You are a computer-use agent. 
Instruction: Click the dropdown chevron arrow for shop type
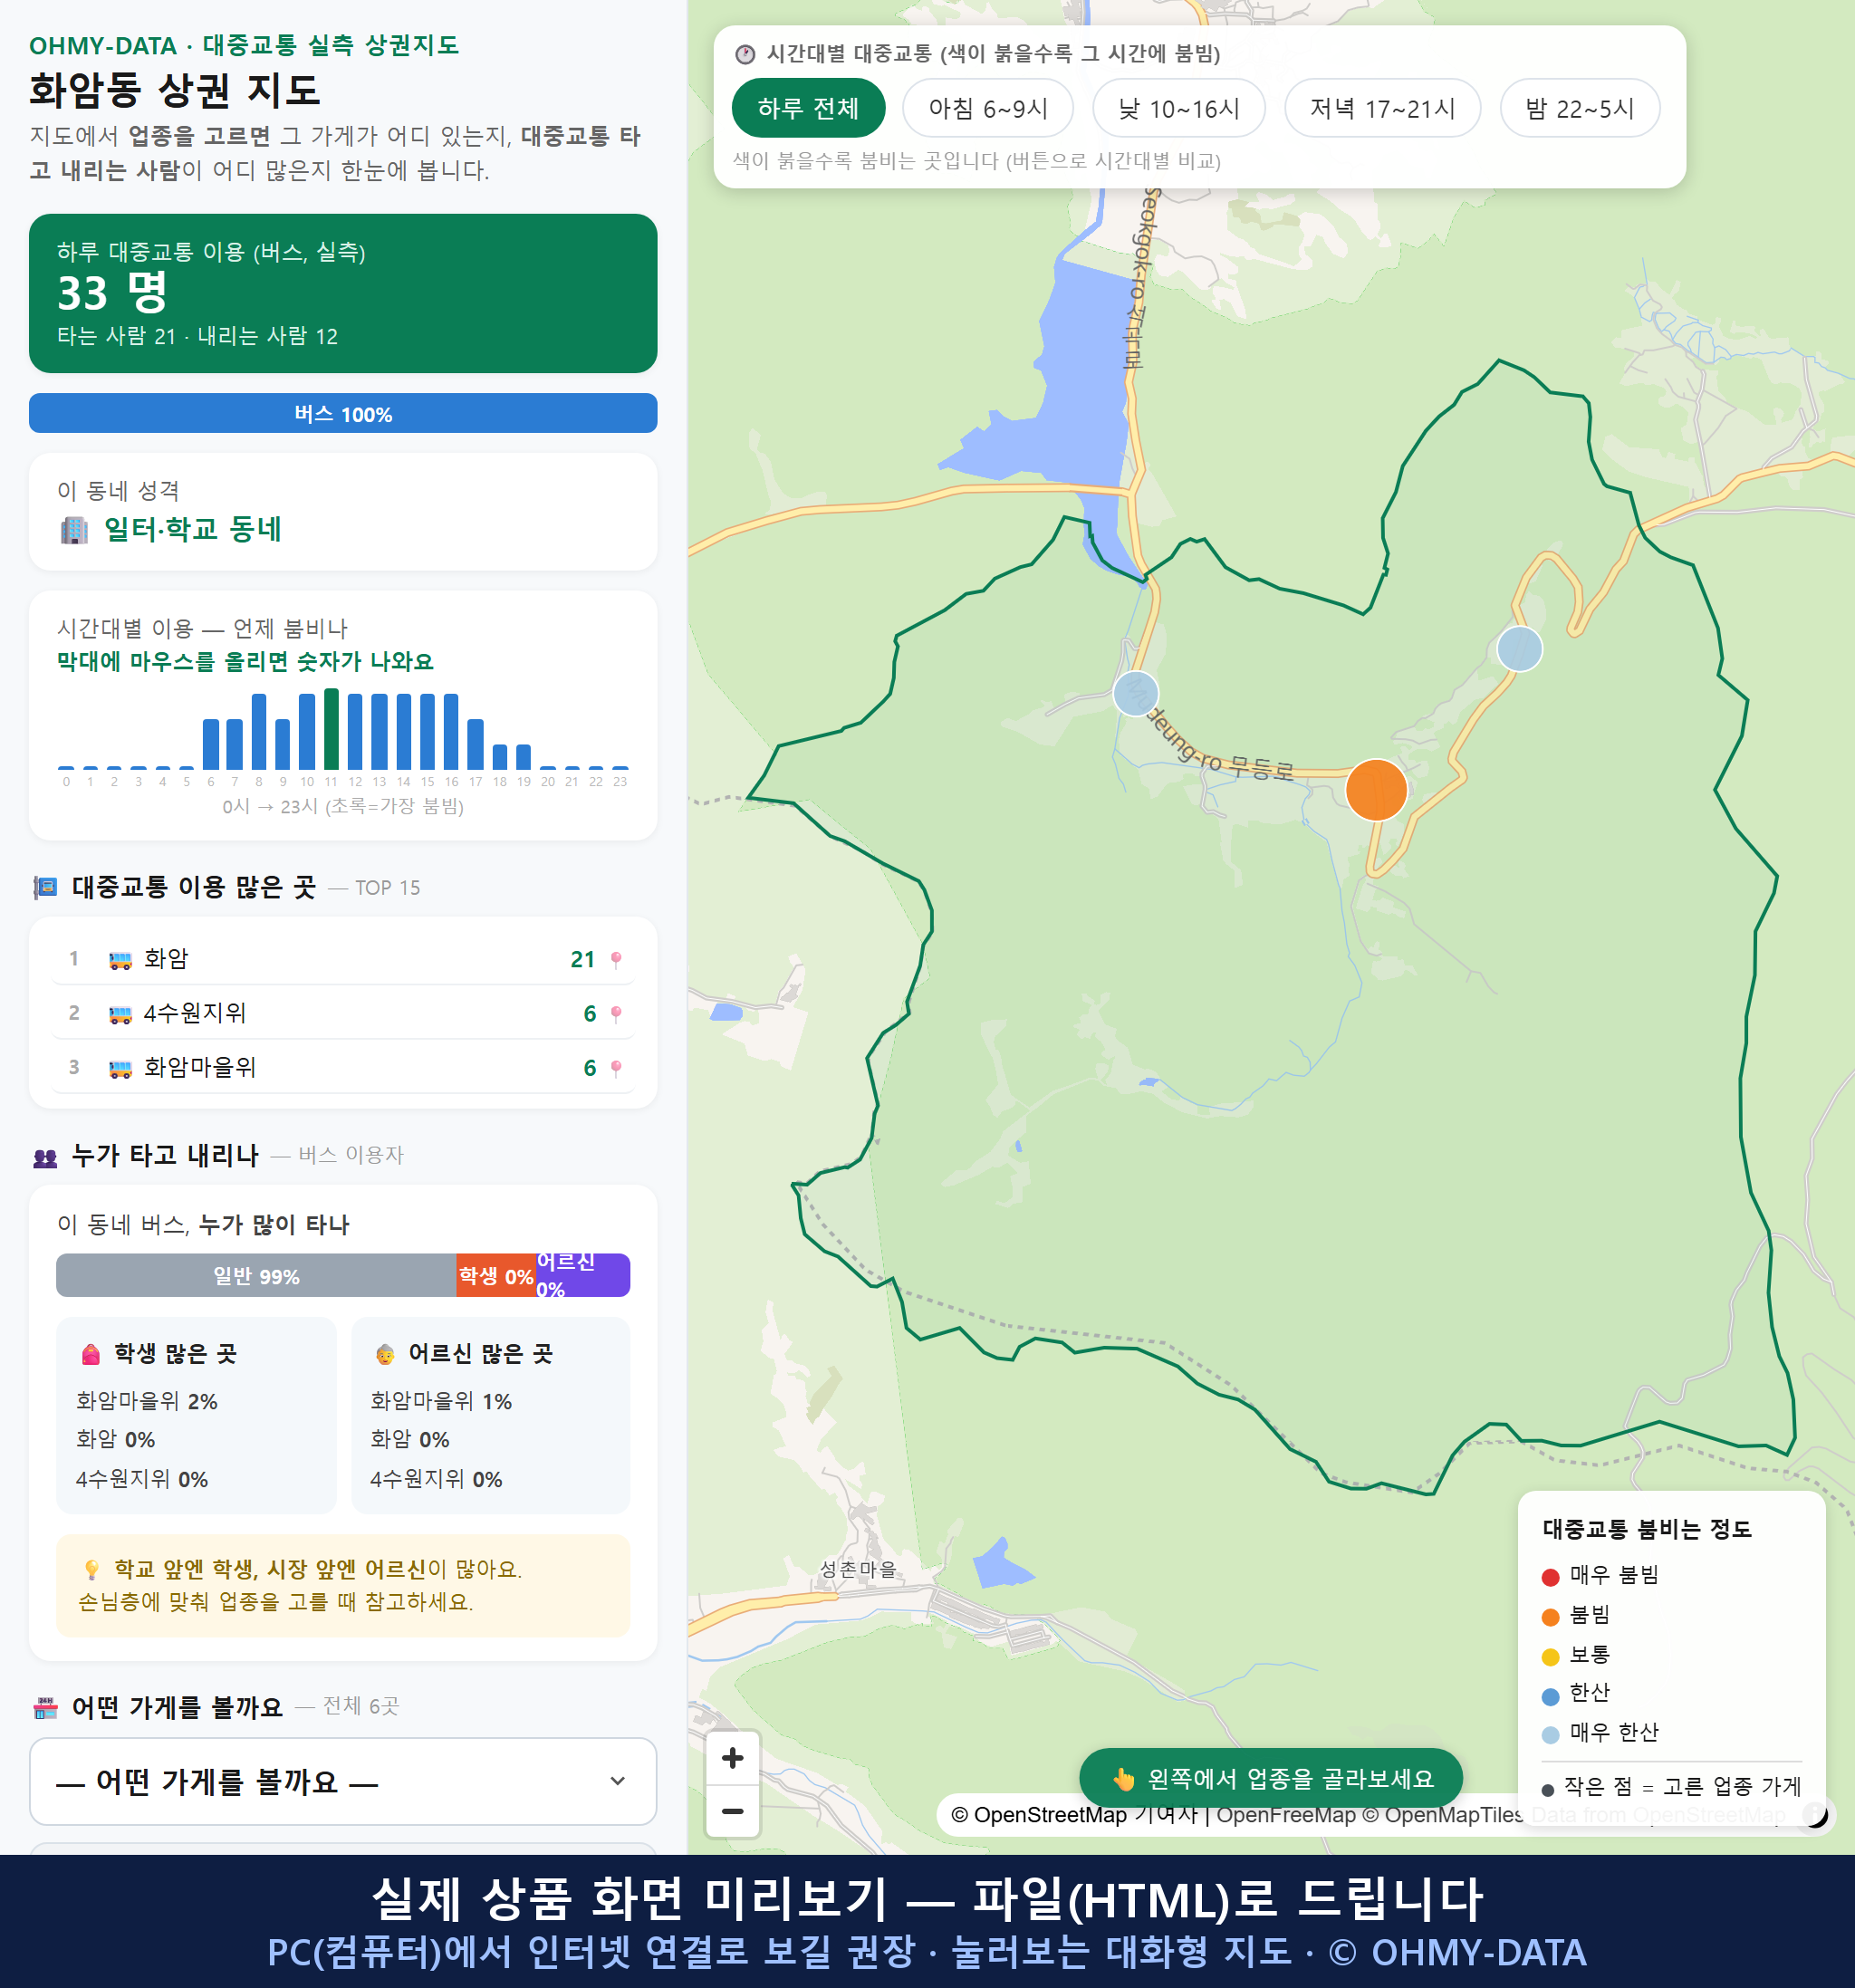coord(618,1781)
